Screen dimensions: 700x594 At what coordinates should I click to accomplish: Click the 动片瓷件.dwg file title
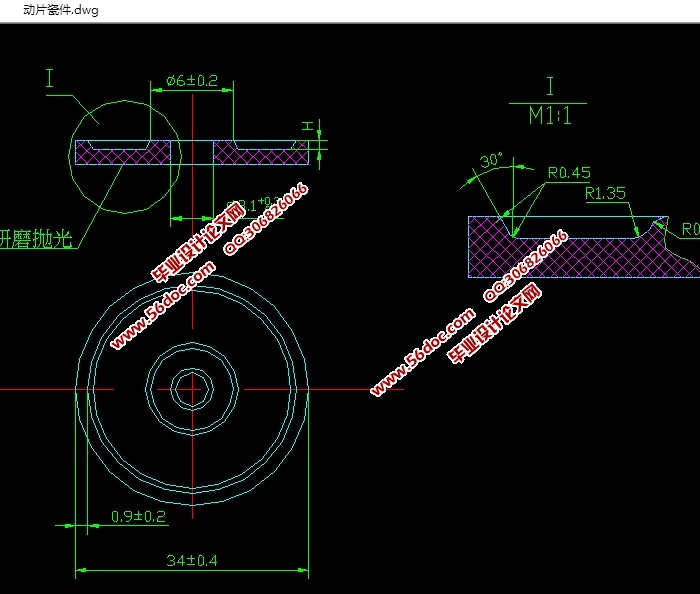[x=50, y=9]
